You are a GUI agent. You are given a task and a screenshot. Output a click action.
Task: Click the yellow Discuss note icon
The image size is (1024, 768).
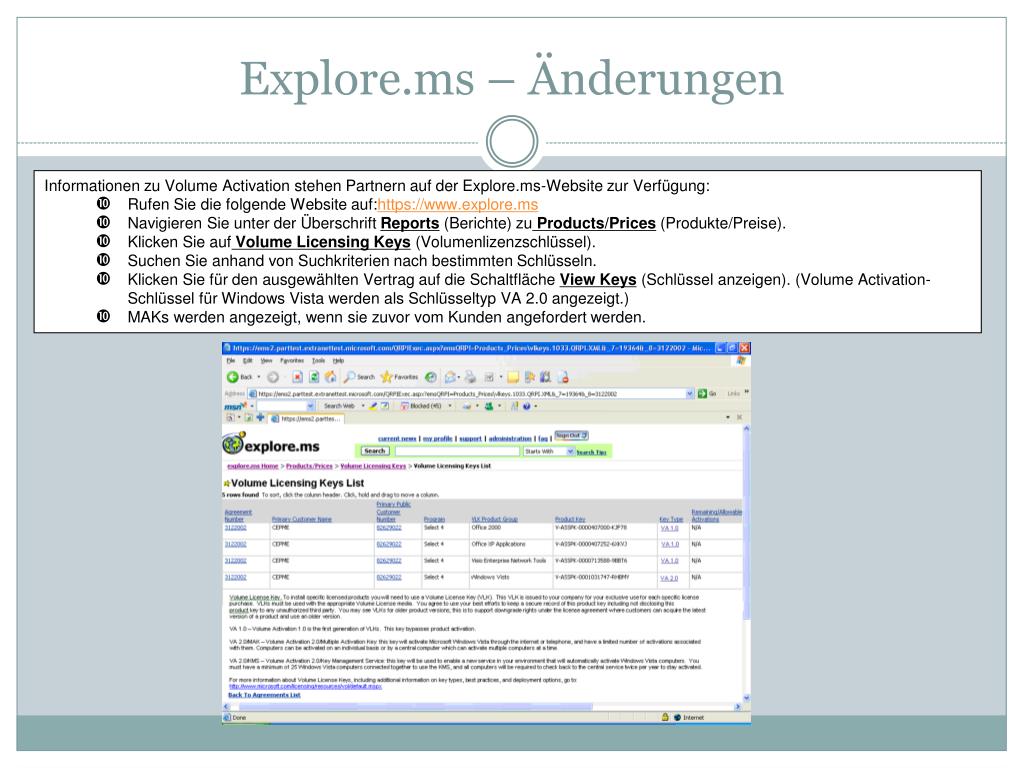click(513, 377)
